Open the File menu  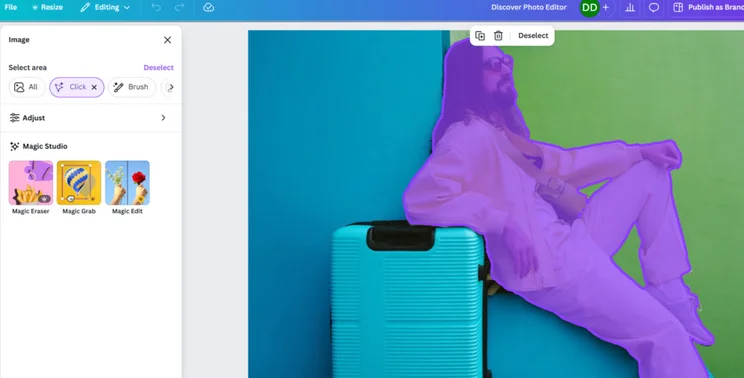pos(11,8)
